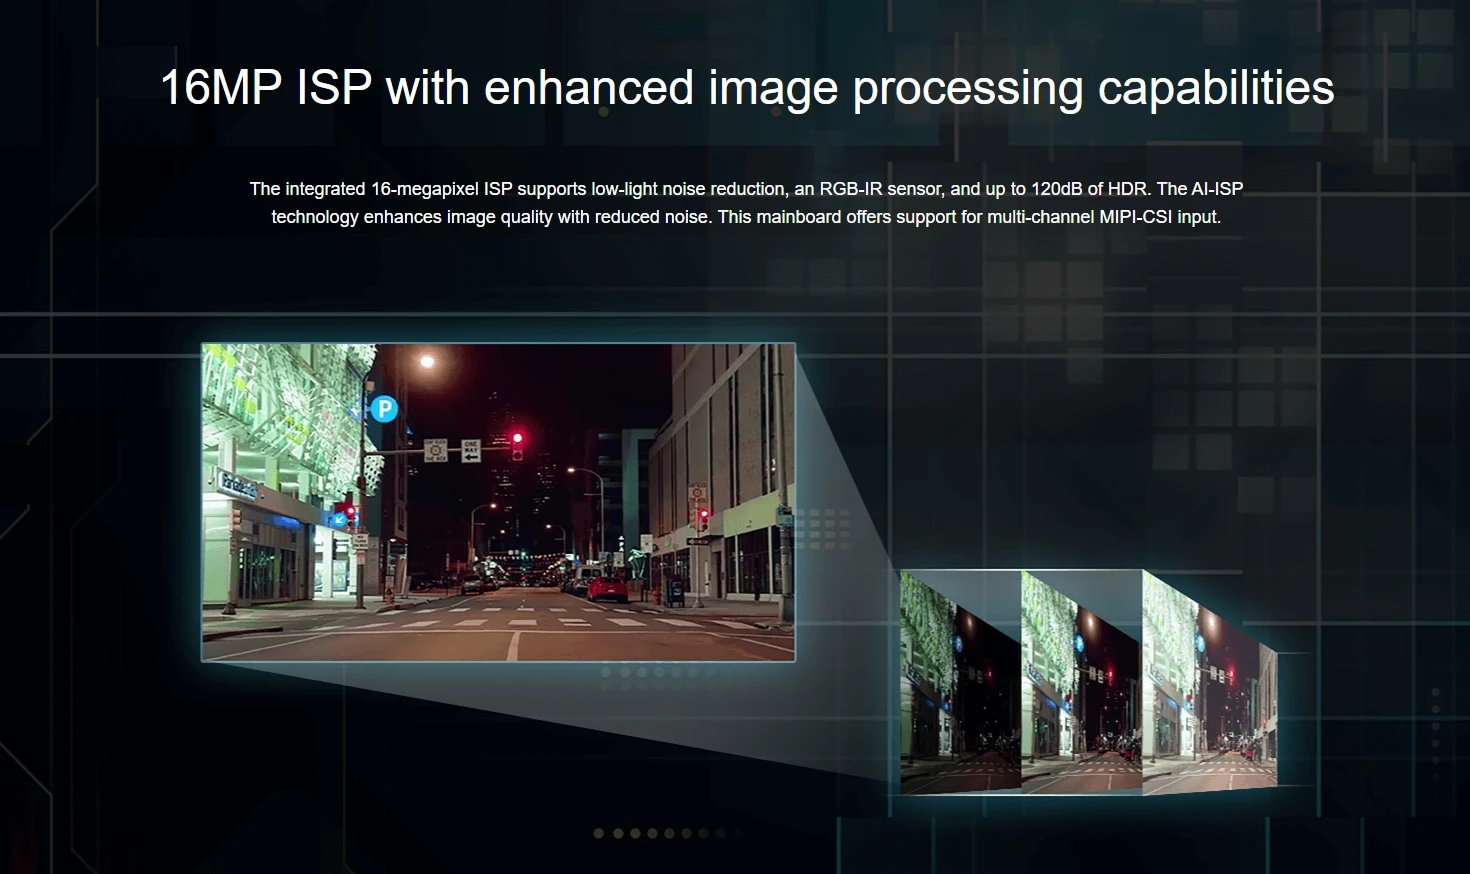This screenshot has height=874, width=1470.
Task: Click the ONE WAY arrow sign
Action: (471, 451)
